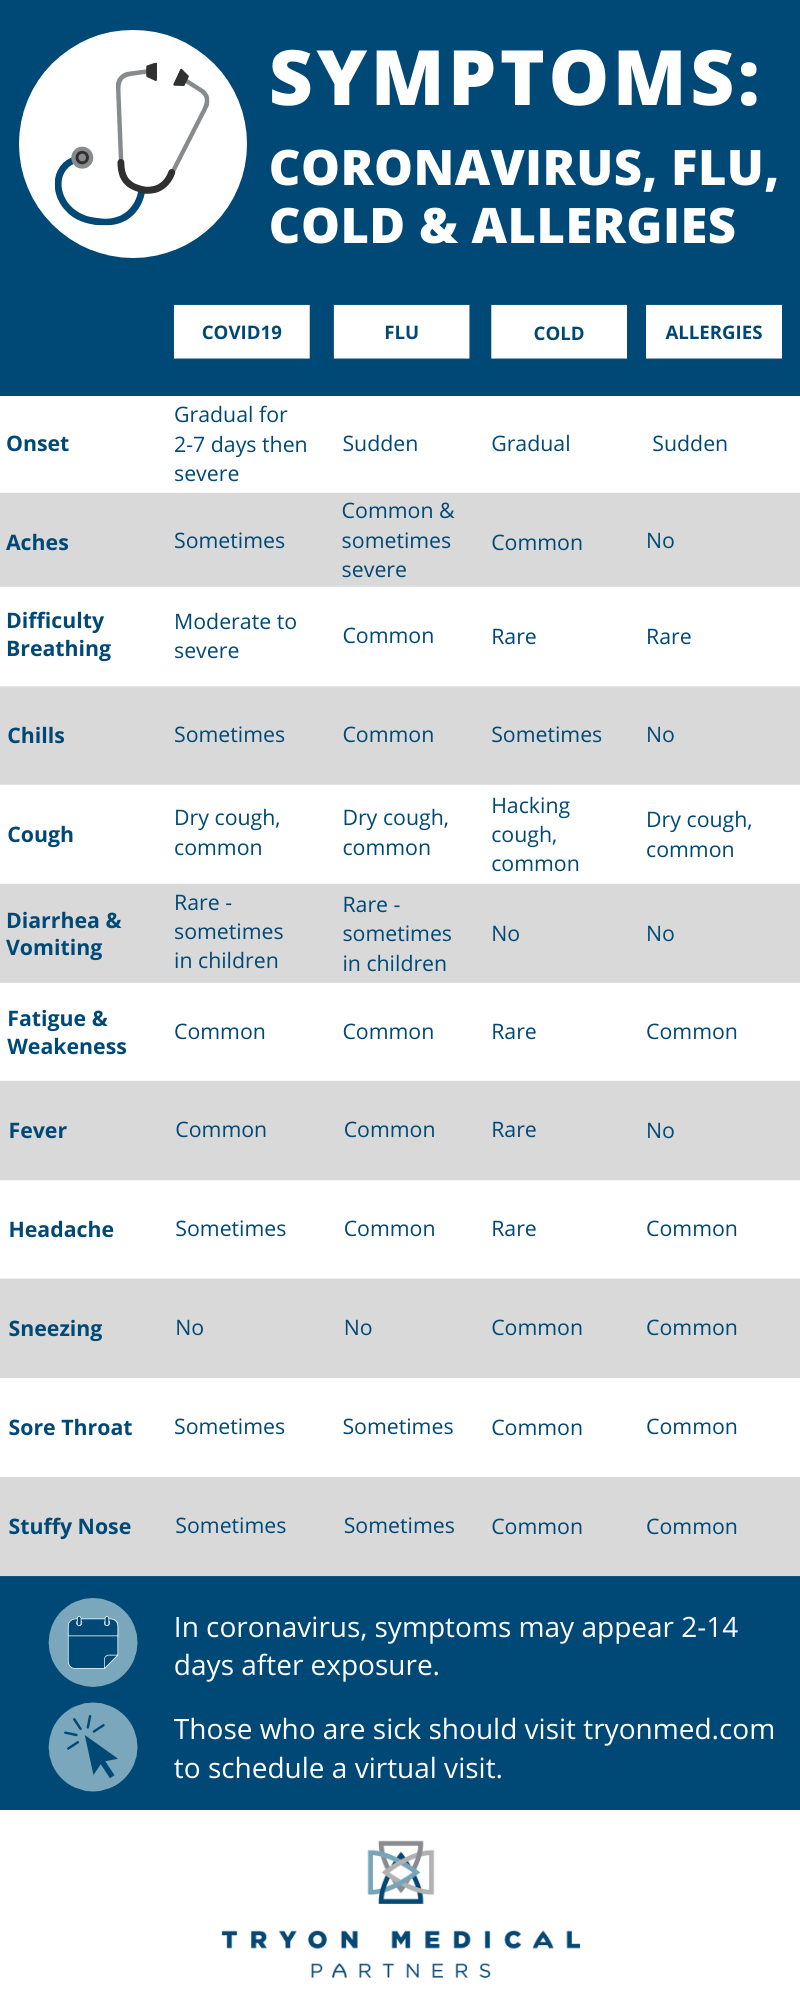Select the FLU column header
800x2000 pixels.
(401, 332)
